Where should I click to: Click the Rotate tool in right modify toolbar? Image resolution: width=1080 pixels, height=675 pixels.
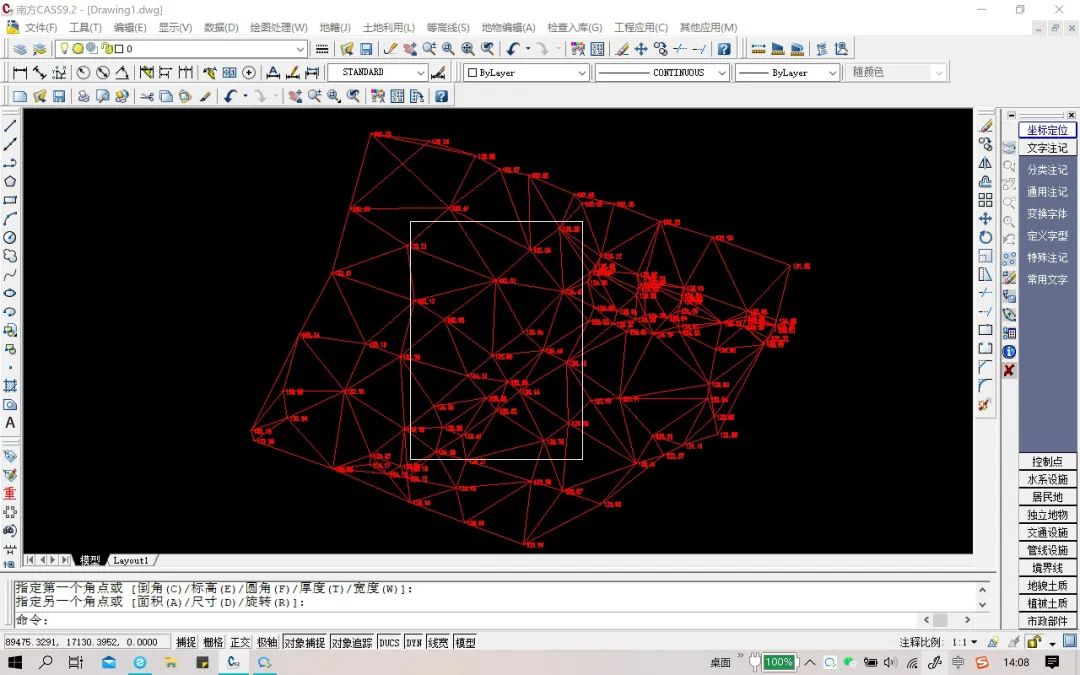[x=986, y=237]
